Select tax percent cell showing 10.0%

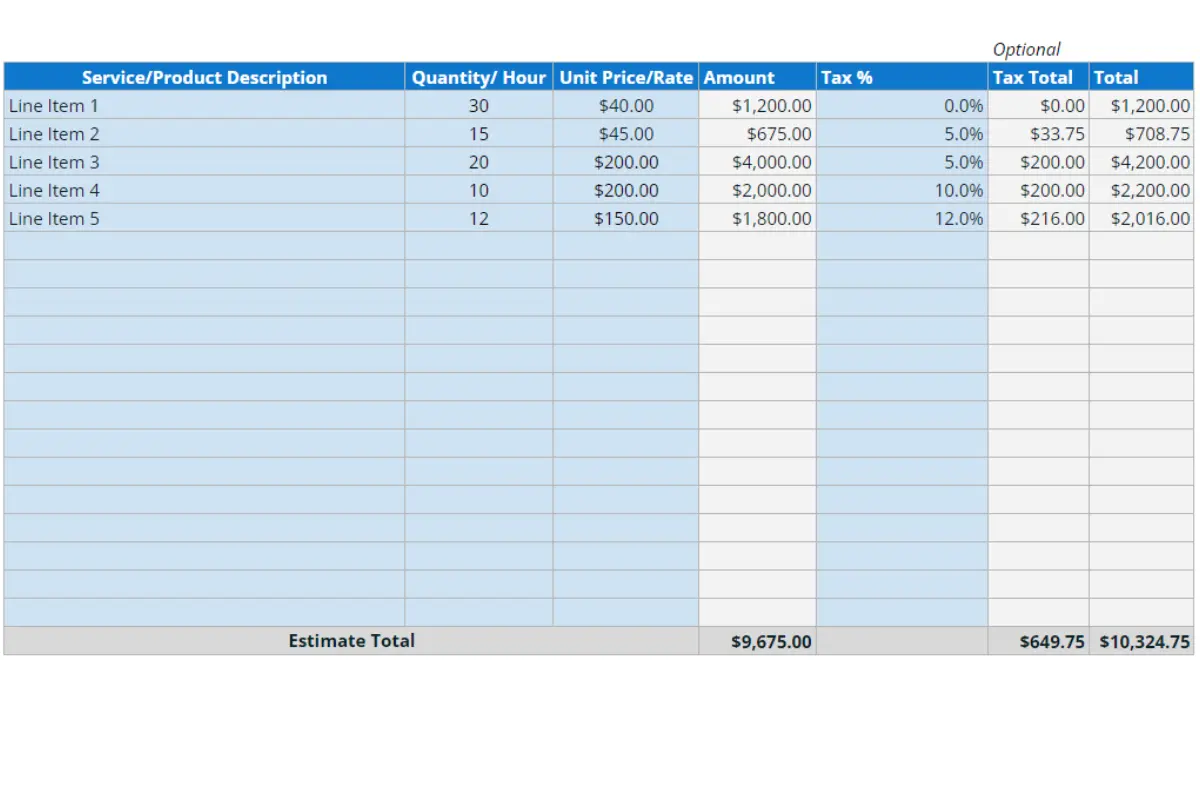(x=902, y=190)
